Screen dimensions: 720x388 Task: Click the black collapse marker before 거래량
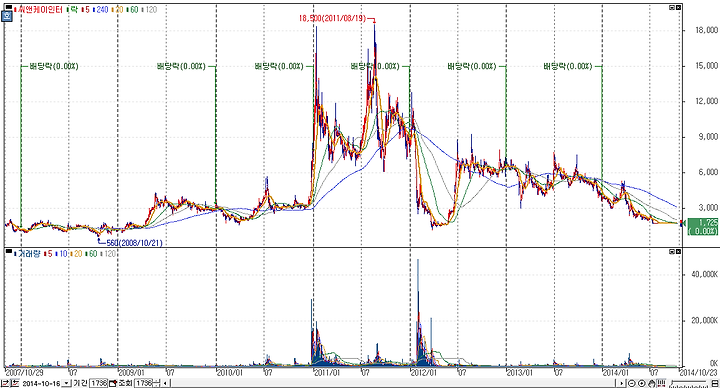point(8,251)
